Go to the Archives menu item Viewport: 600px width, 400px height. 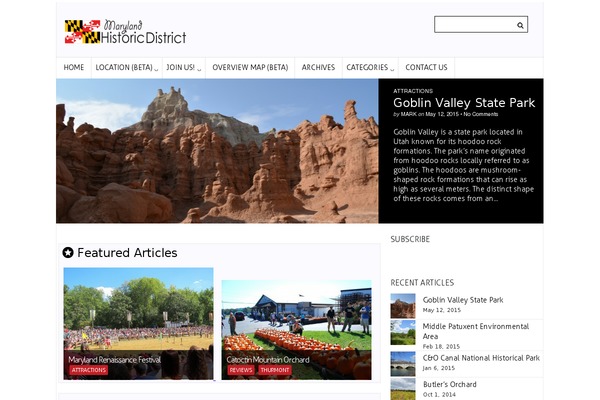pos(318,68)
